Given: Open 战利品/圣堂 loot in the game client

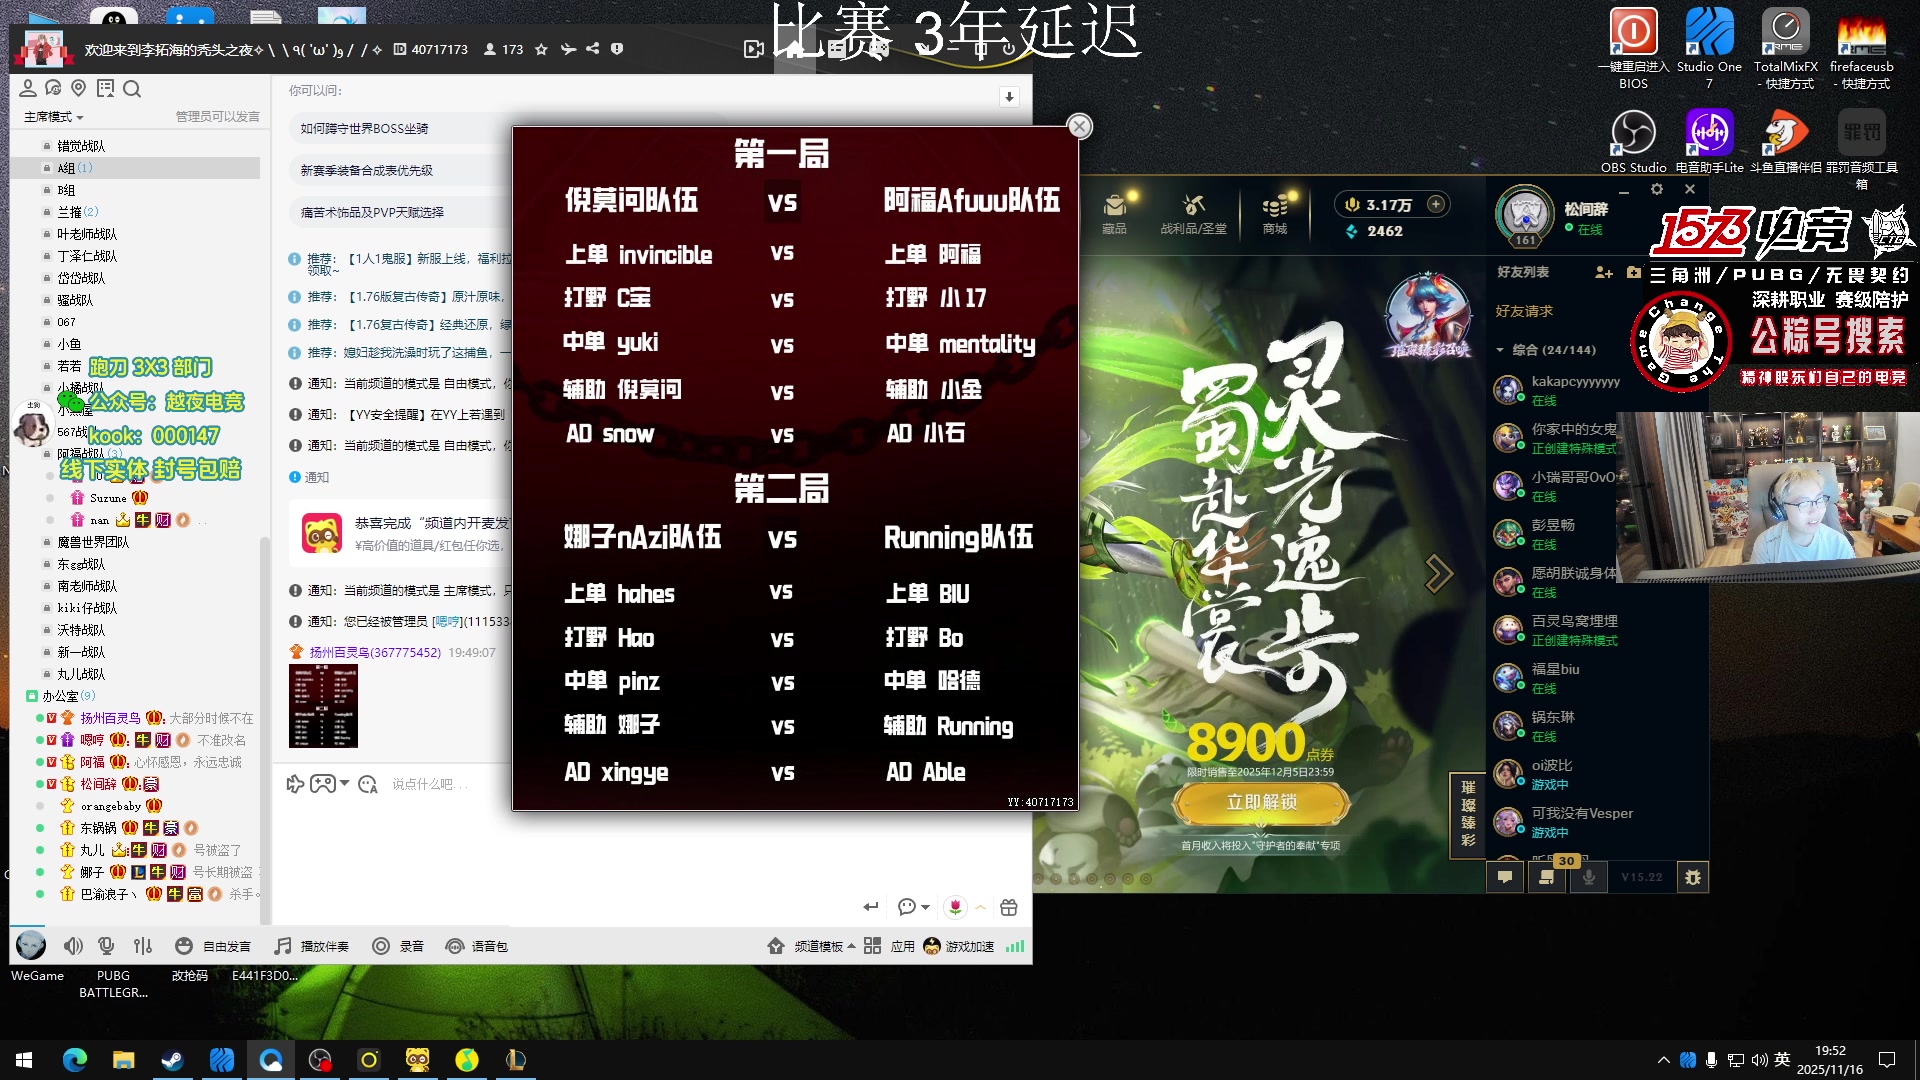Looking at the screenshot, I should [x=1192, y=213].
